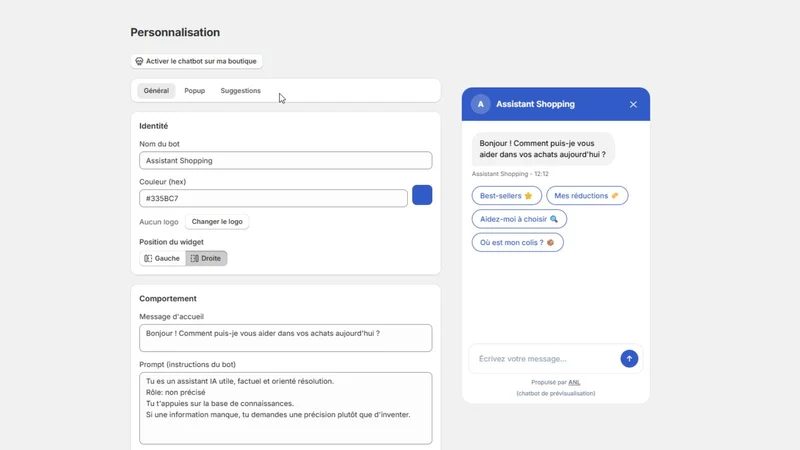This screenshot has width=800, height=450.
Task: Select the Général tab
Action: tap(156, 91)
